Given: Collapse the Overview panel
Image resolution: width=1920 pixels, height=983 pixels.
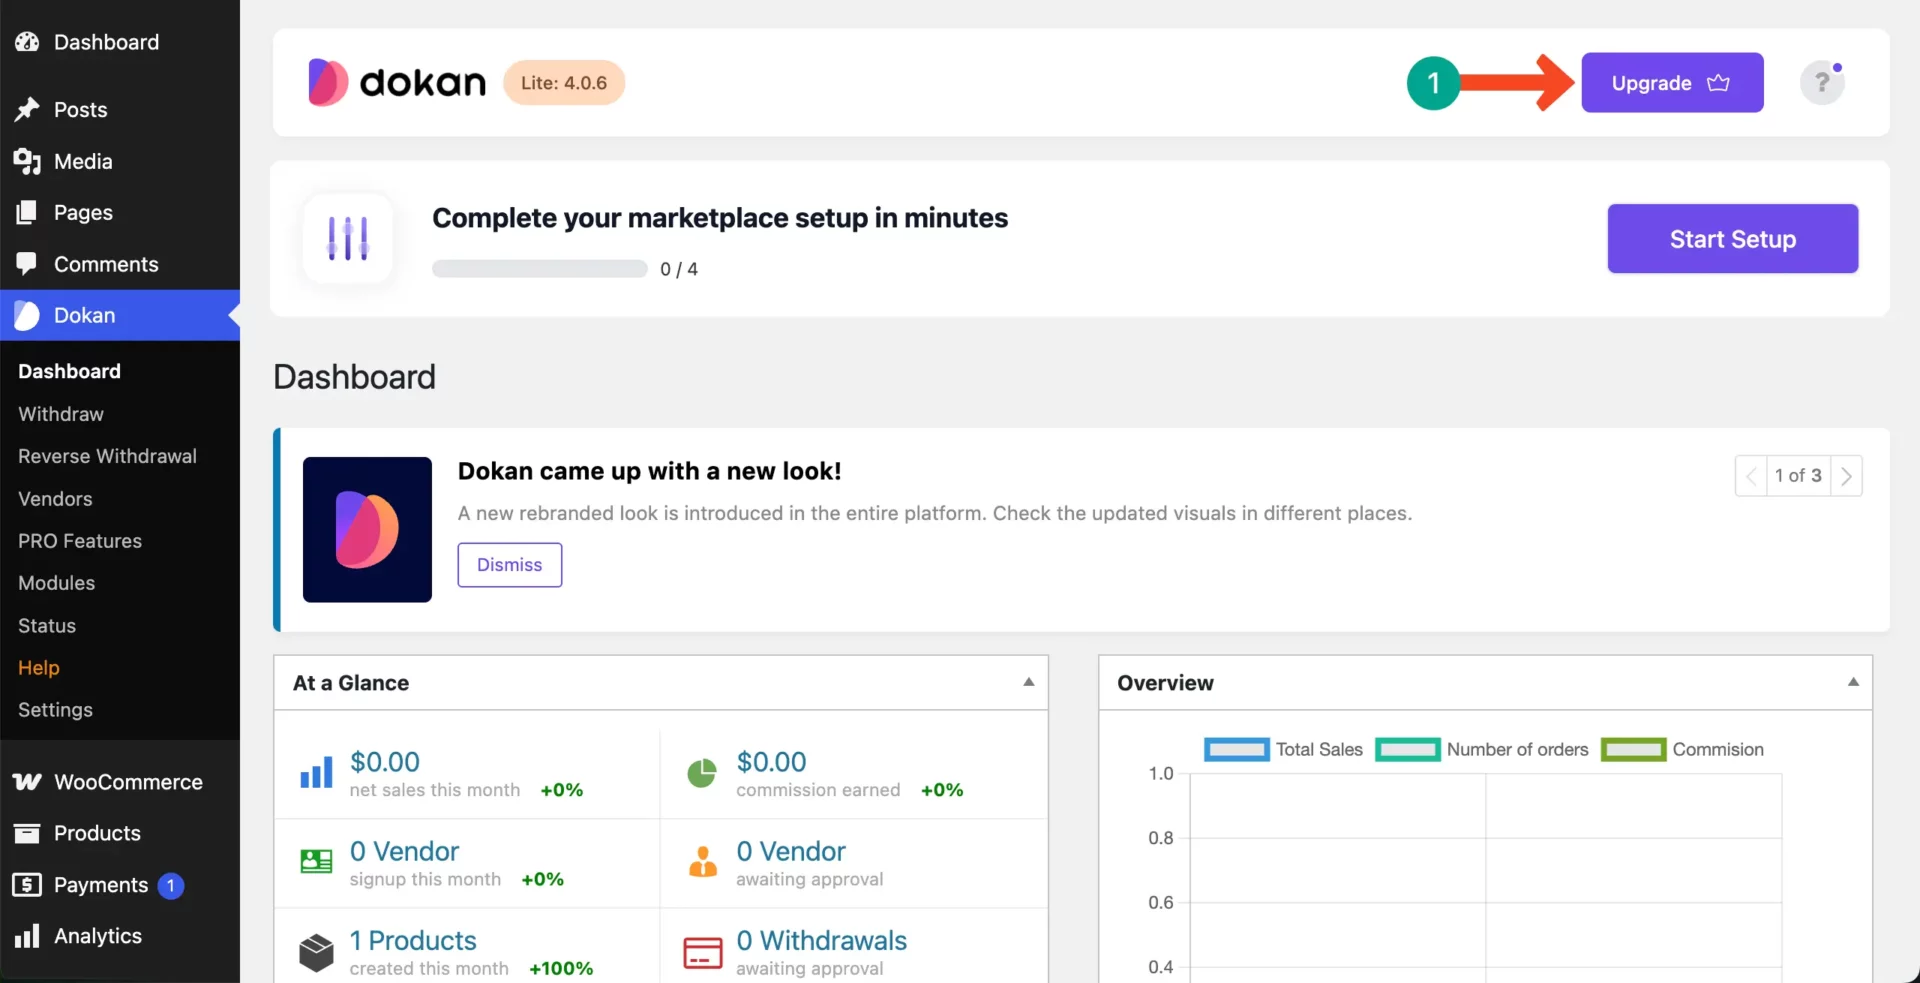Looking at the screenshot, I should click(1853, 682).
